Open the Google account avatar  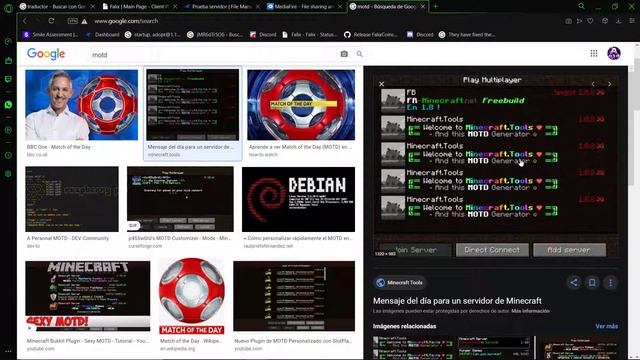click(x=614, y=53)
